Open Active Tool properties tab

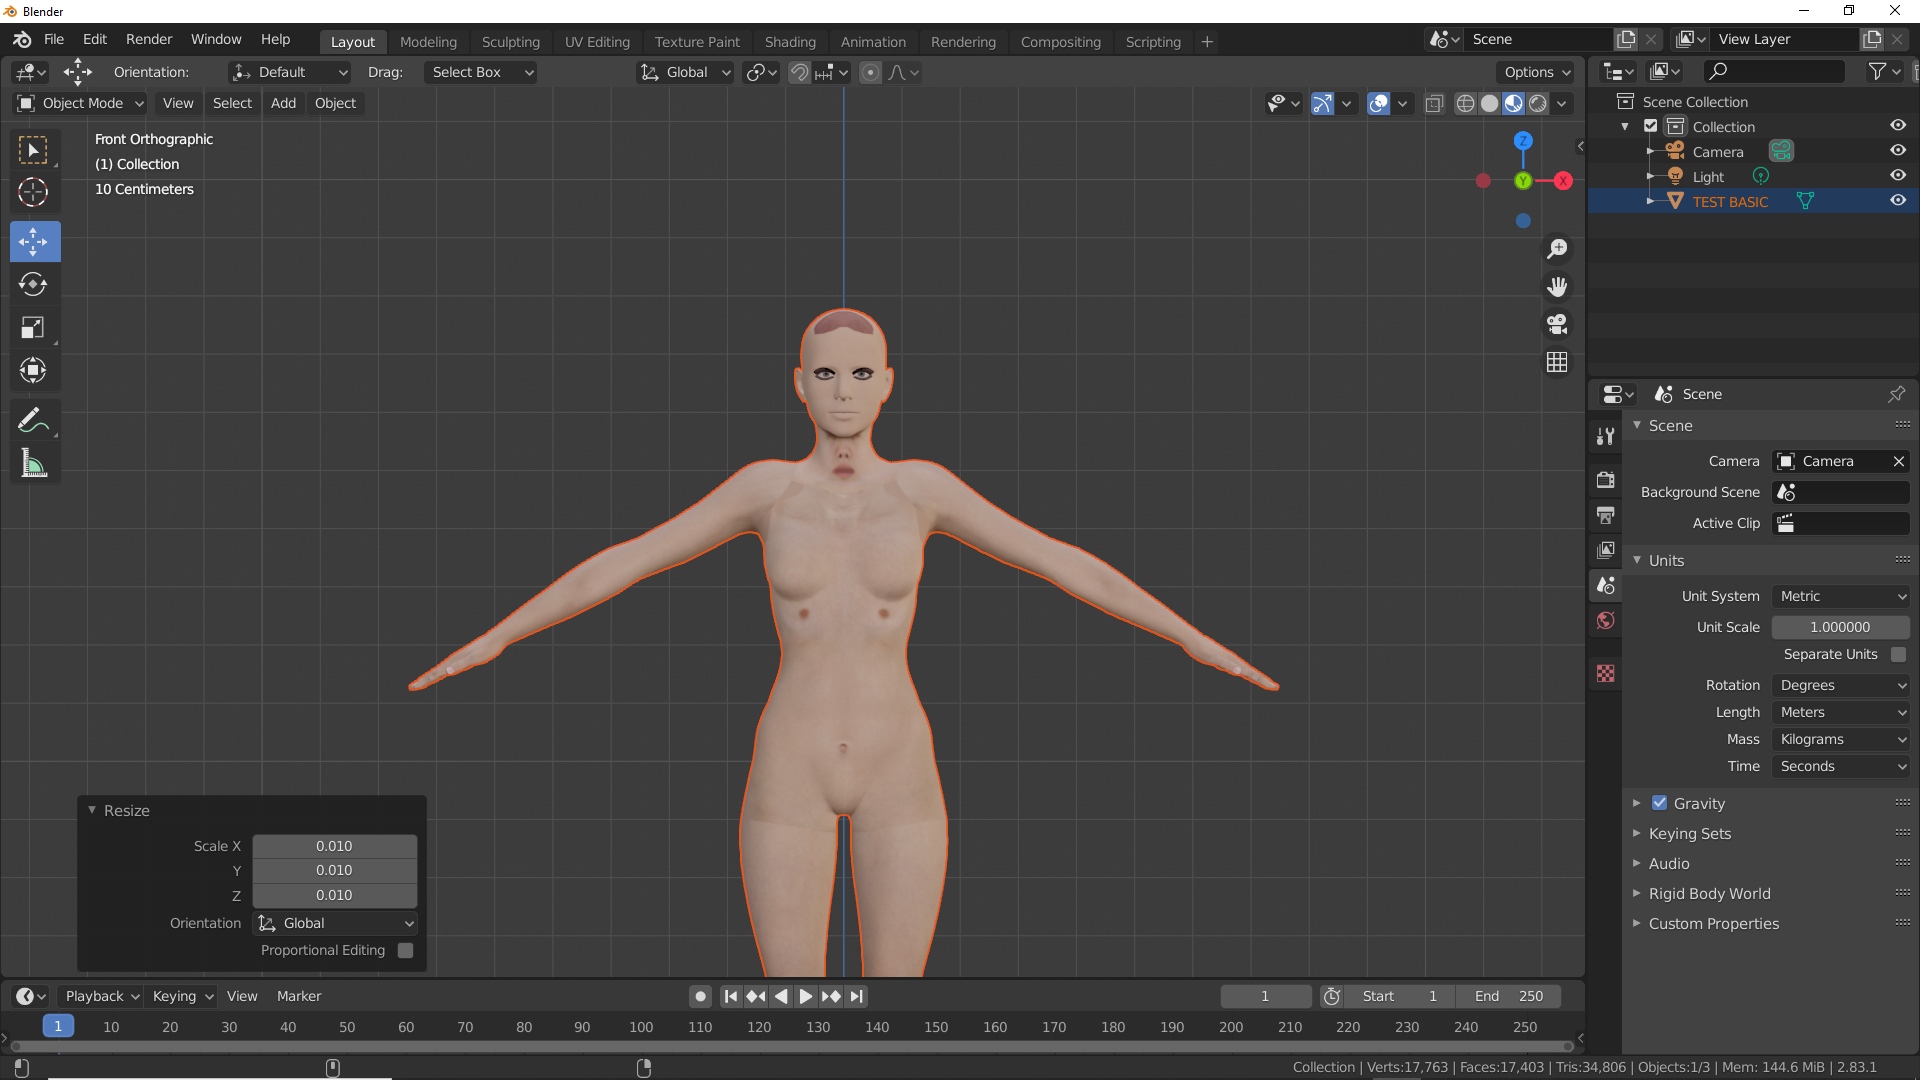click(1605, 436)
